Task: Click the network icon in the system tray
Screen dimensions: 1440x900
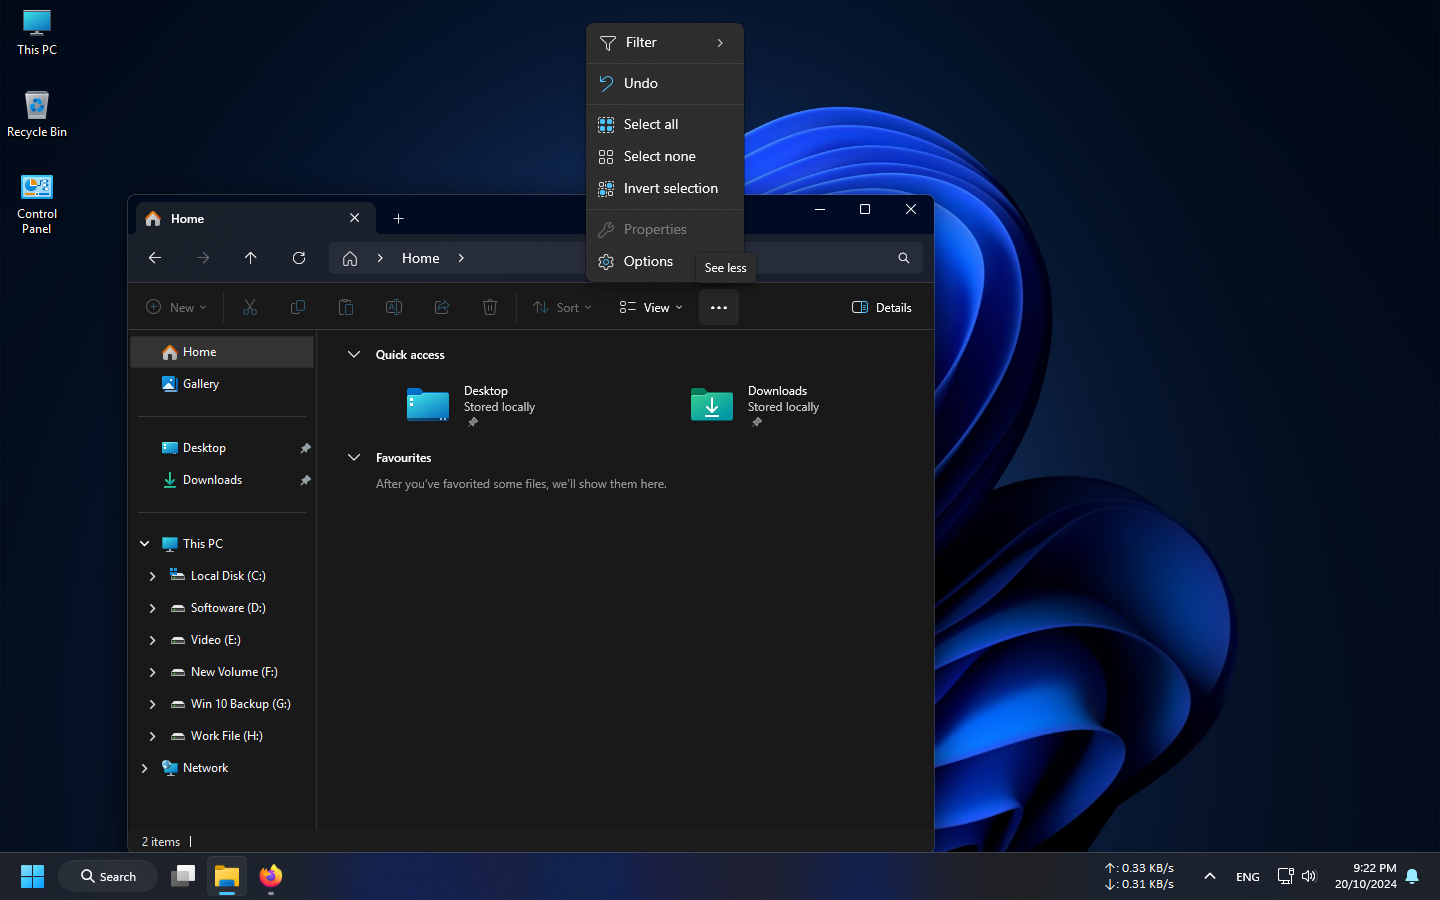Action: (1286, 876)
